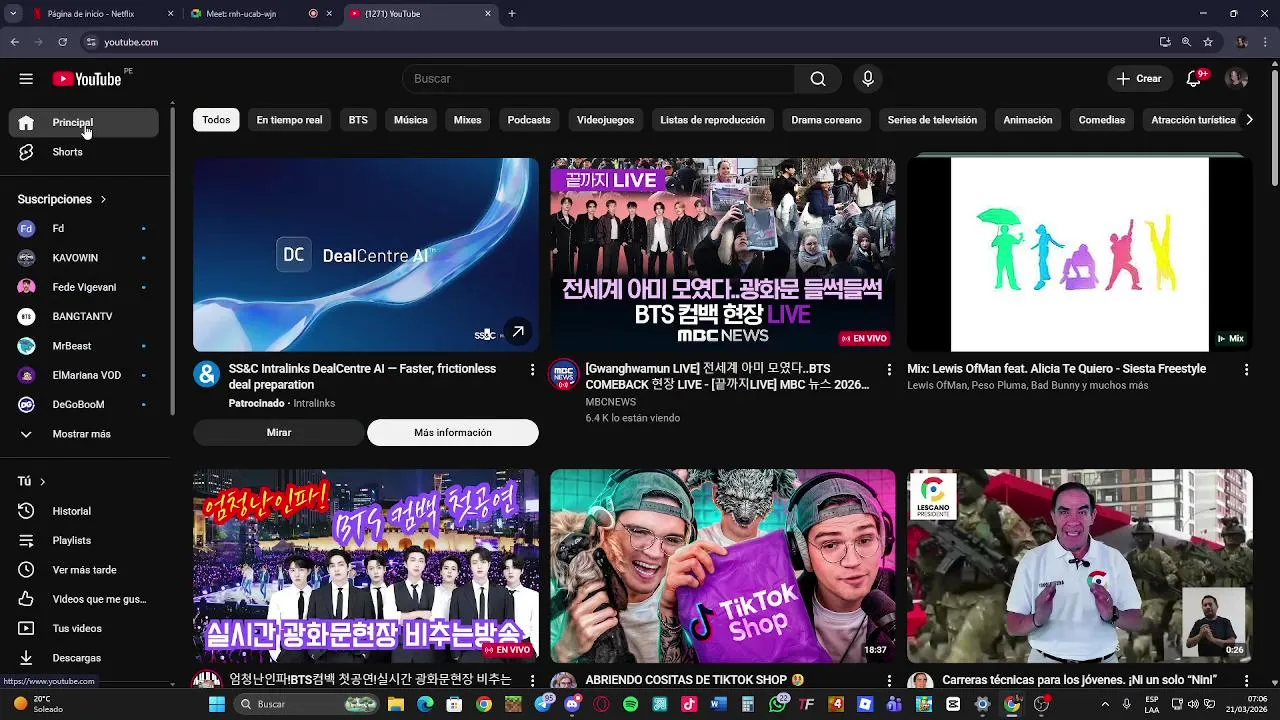Screen dimensions: 1280x720
Task: Click Mirar on the DealCentre ad
Action: (x=279, y=432)
